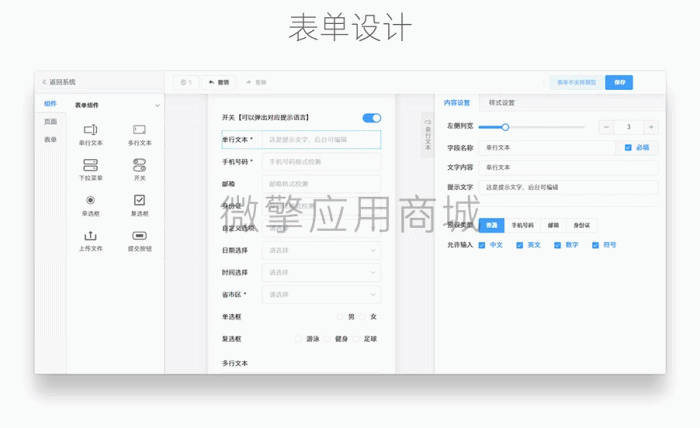Click the 左侧列宽 slider handle
Viewport: 700px width, 428px height.
[505, 127]
